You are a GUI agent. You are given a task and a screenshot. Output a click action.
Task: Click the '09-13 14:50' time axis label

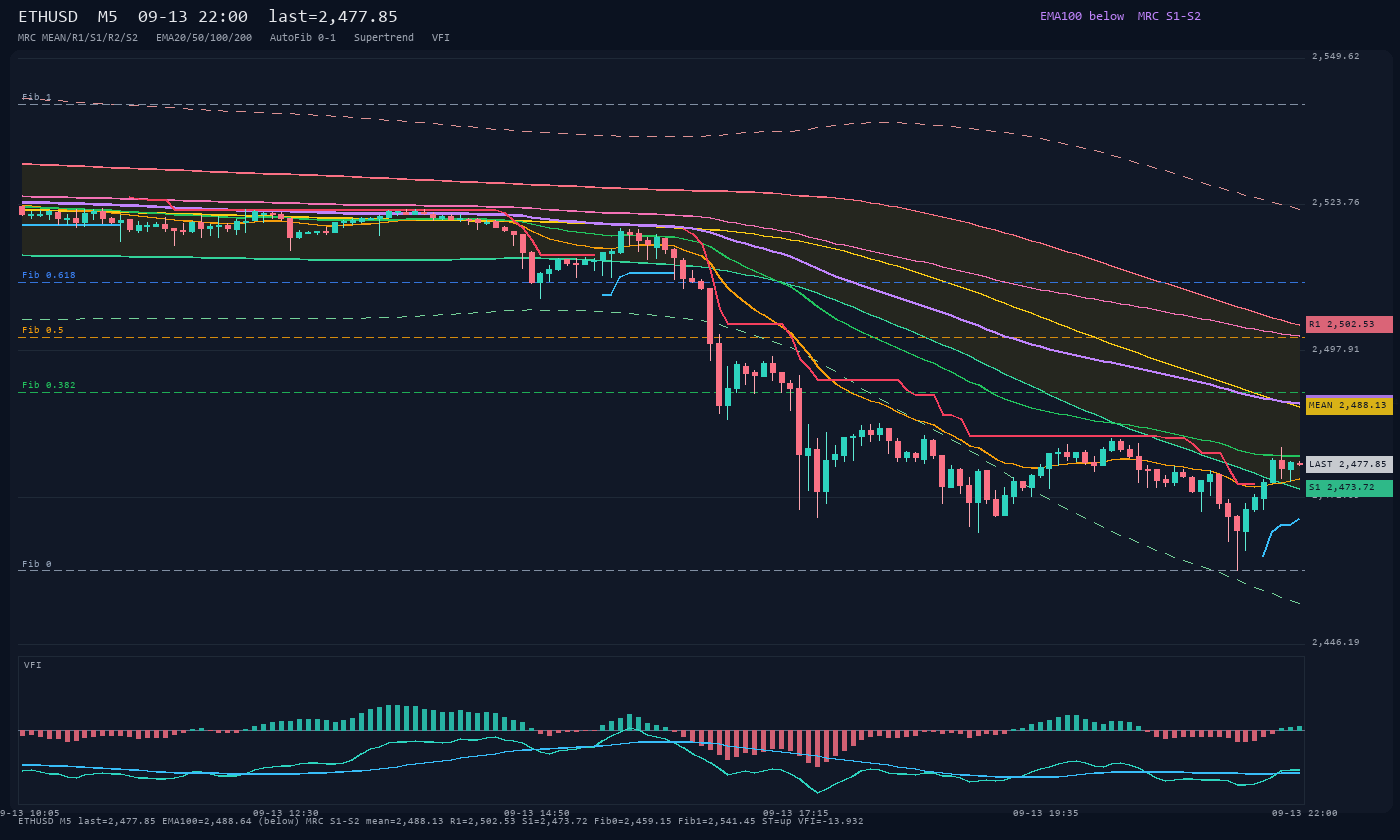click(x=537, y=813)
